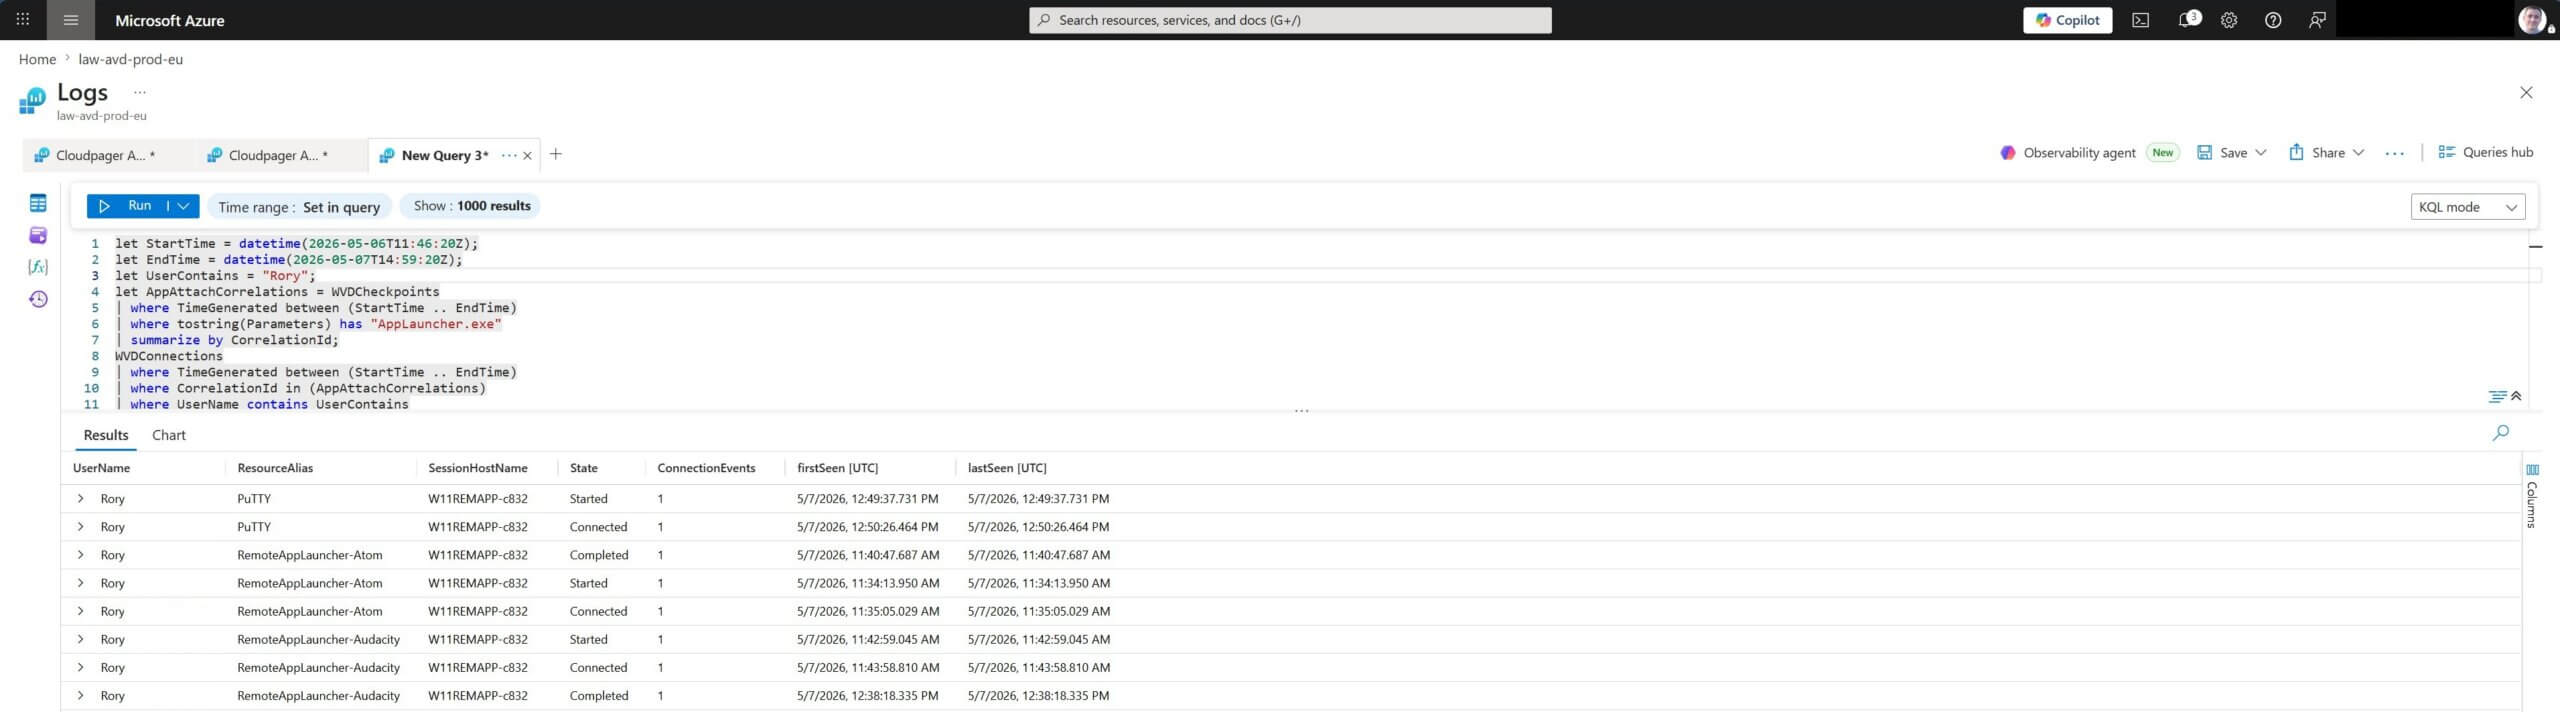Click the AppLauncher.exe string on line 6
Viewport: 2560px width, 712px height.
(x=436, y=324)
